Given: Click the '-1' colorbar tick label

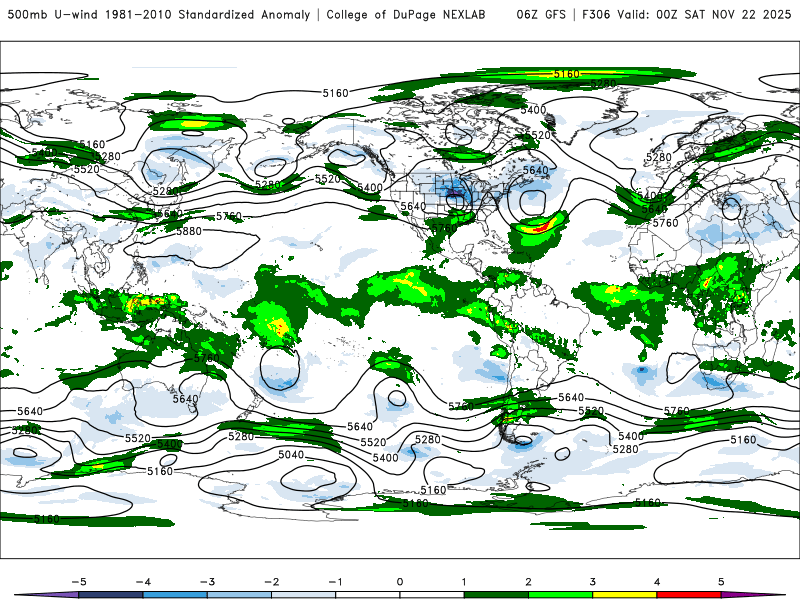Looking at the screenshot, I should click(335, 582).
